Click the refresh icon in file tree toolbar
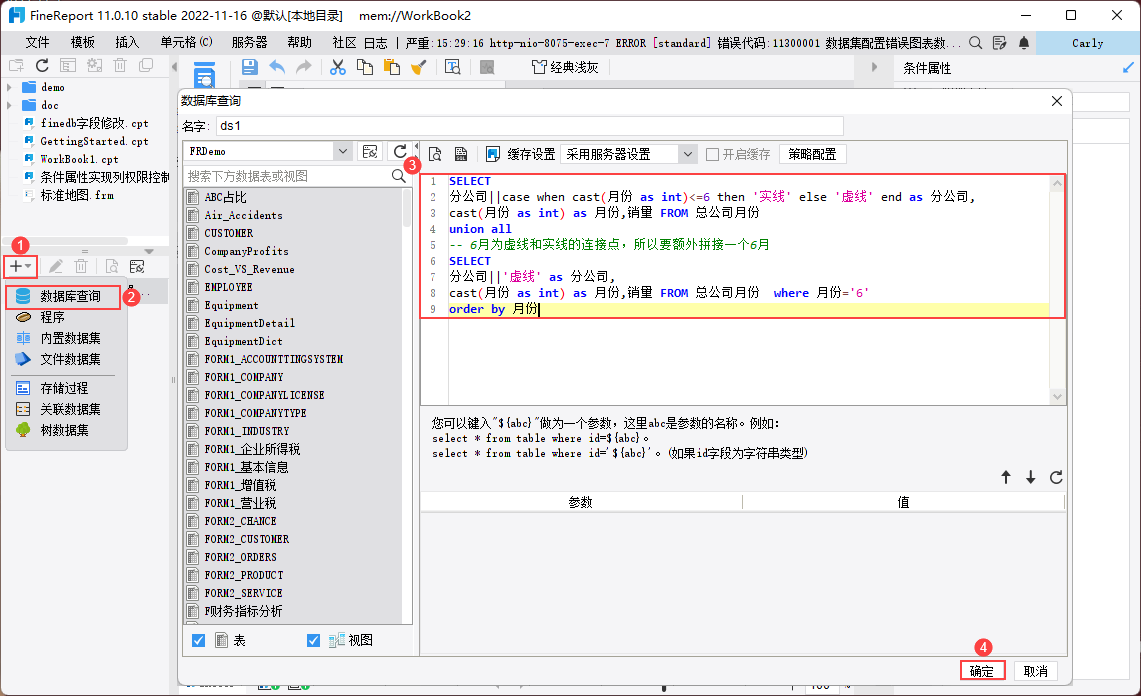The height and width of the screenshot is (696, 1141). (42, 66)
